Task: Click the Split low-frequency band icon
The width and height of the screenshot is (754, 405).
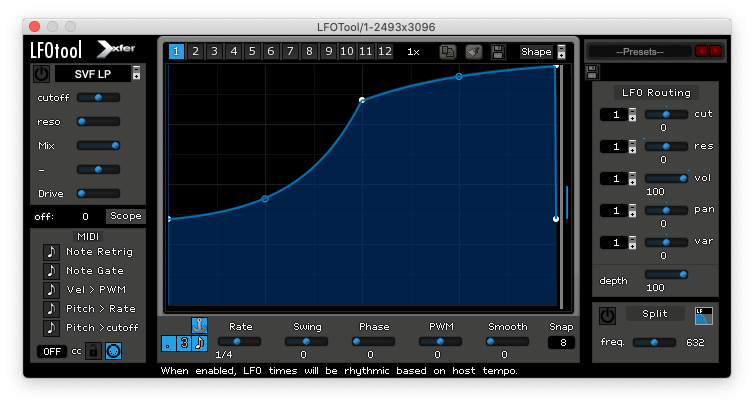Action: click(704, 316)
